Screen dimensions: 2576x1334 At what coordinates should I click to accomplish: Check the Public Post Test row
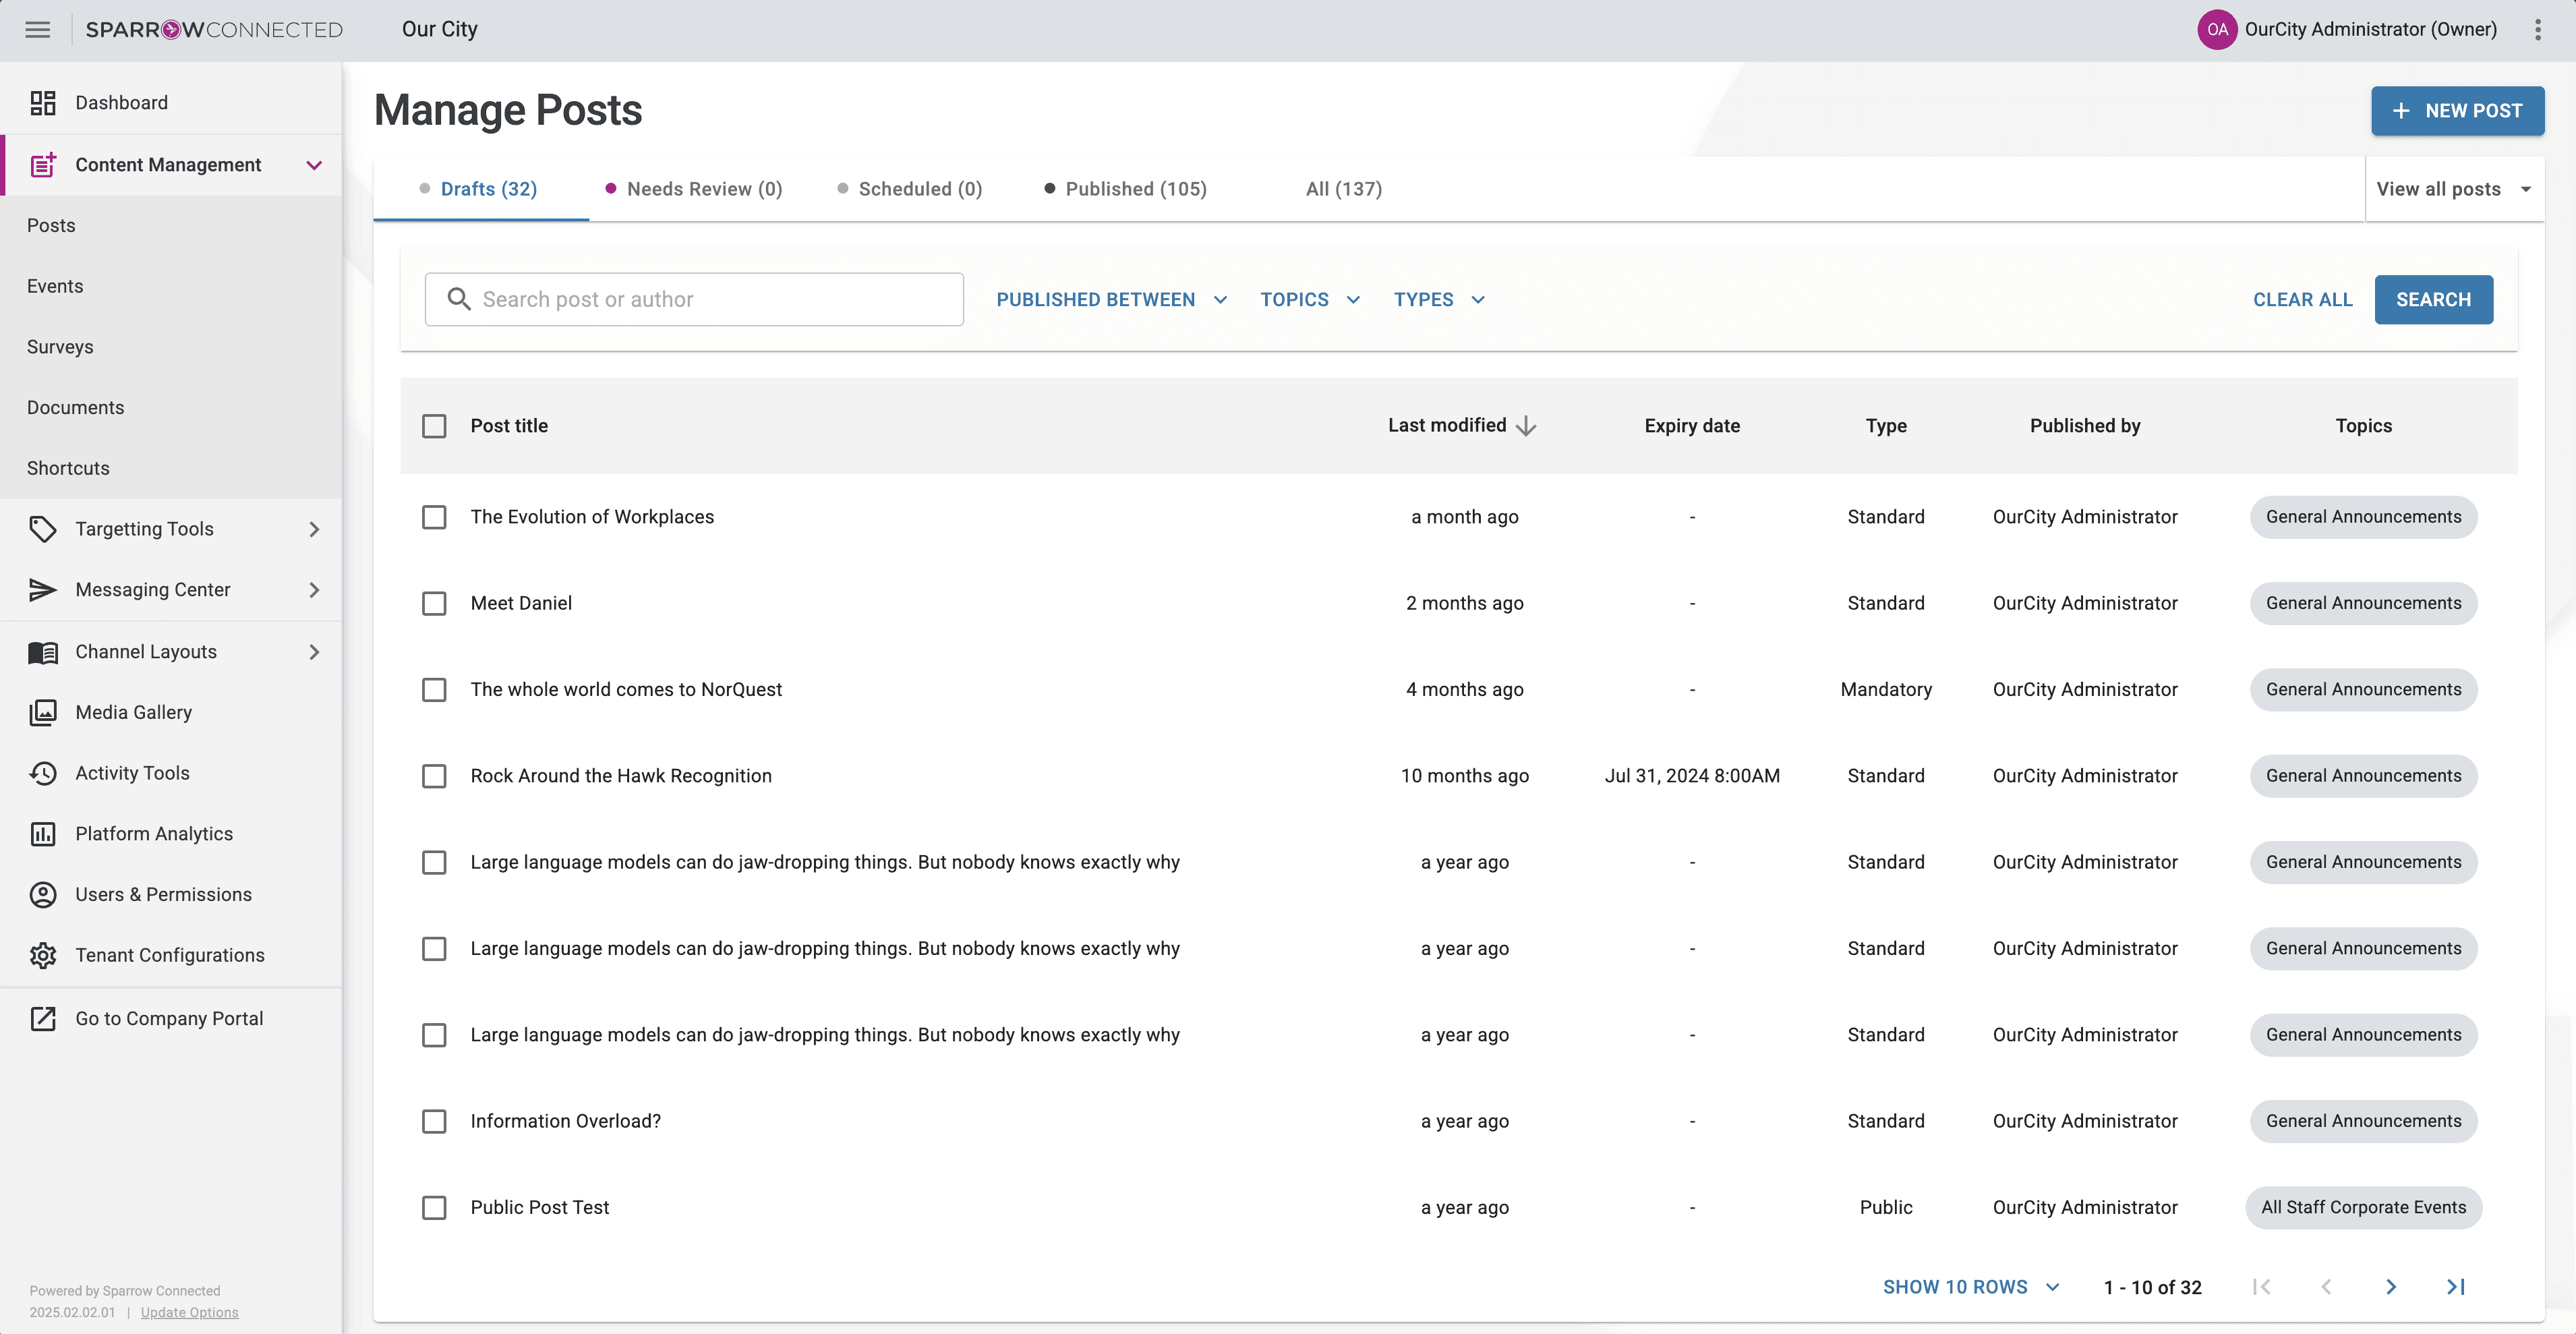point(434,1208)
